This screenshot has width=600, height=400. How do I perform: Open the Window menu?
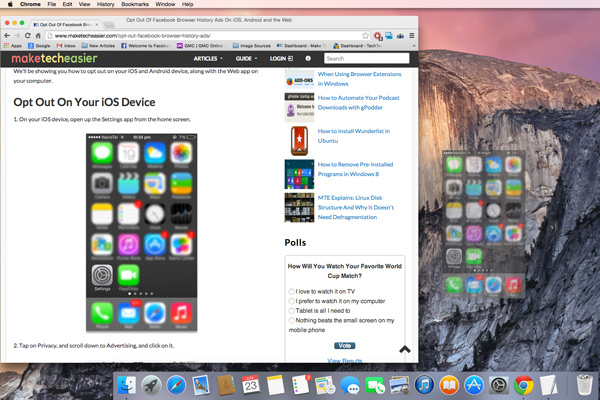[165, 4]
